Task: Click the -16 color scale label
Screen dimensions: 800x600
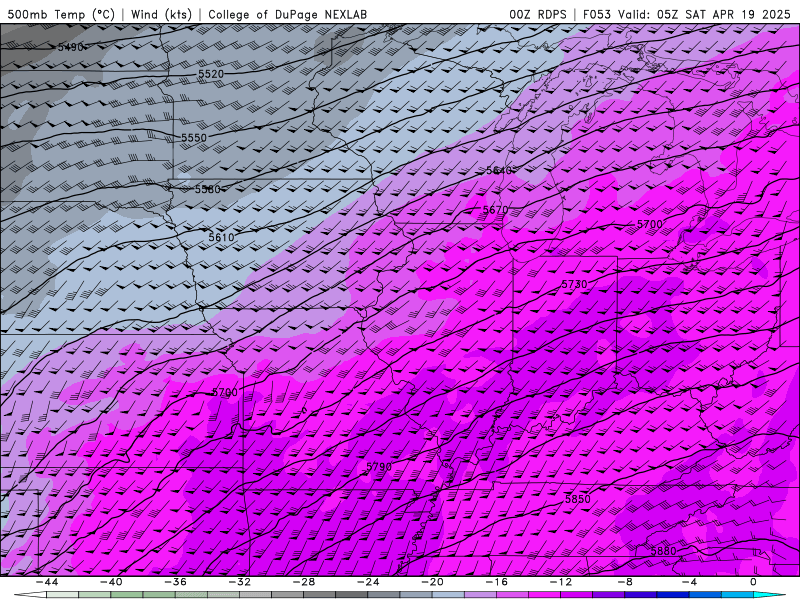Action: click(x=496, y=582)
